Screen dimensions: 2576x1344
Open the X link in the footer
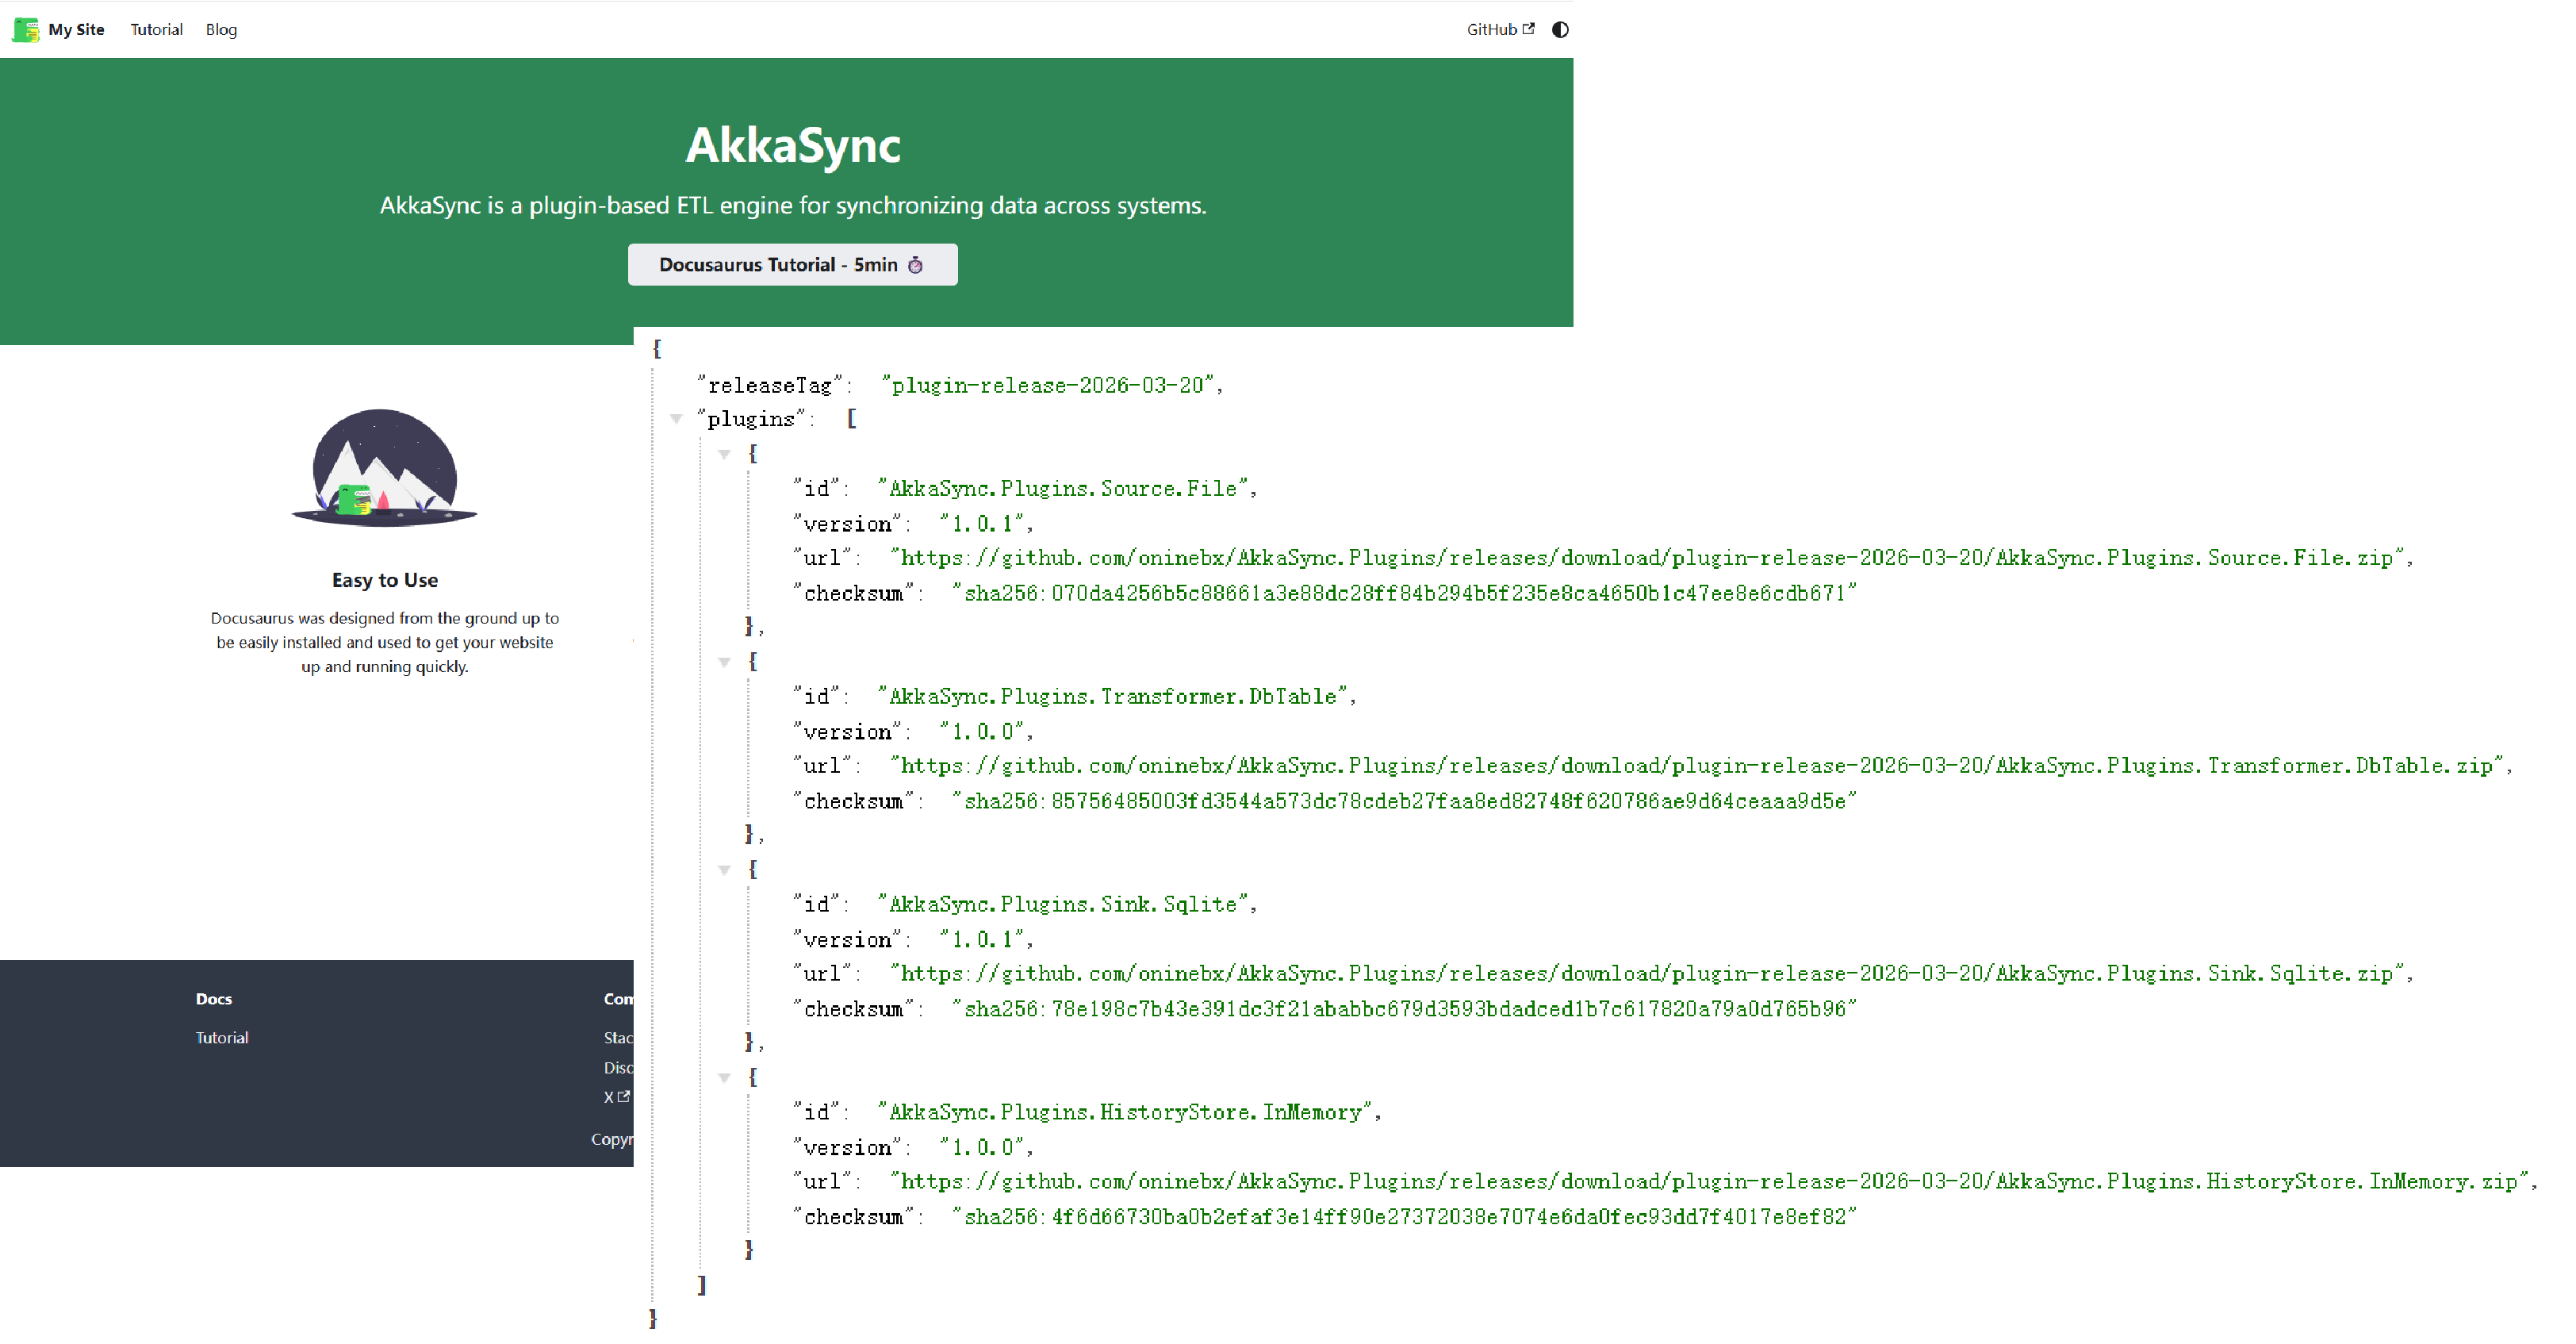pos(611,1097)
